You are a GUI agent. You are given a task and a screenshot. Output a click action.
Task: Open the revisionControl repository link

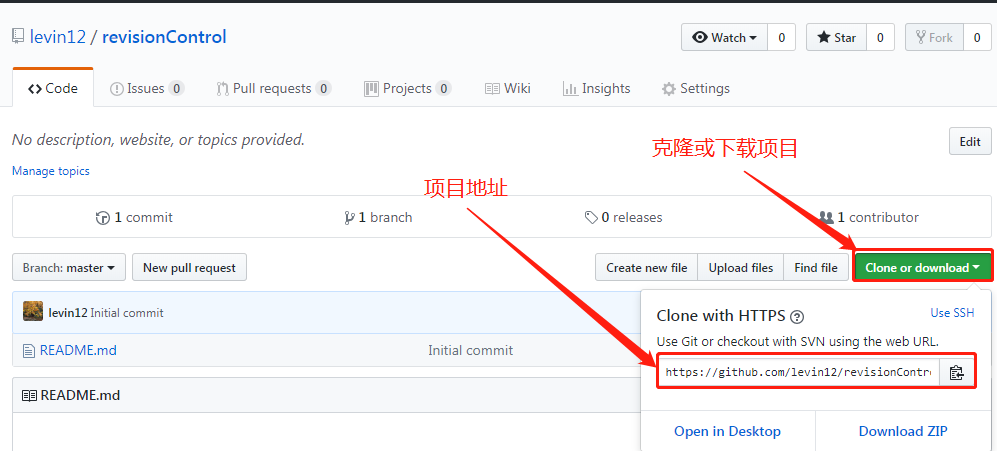(x=164, y=37)
